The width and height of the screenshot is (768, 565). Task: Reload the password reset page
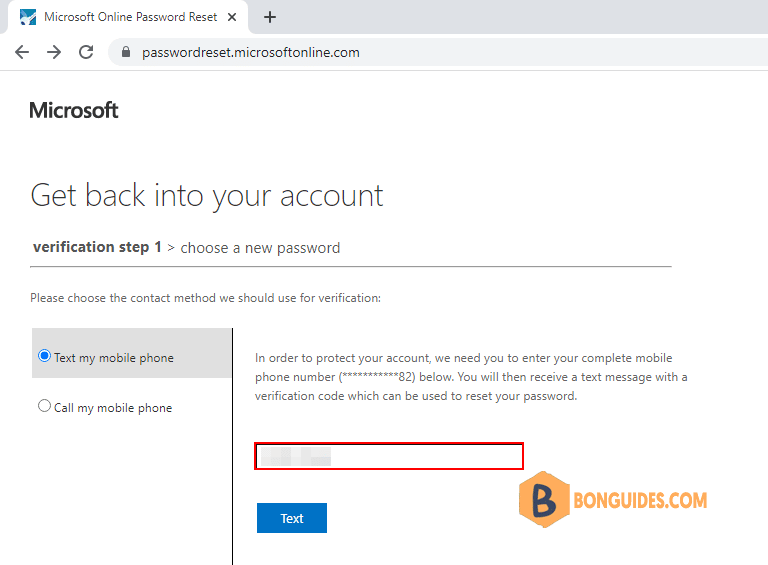[x=86, y=52]
